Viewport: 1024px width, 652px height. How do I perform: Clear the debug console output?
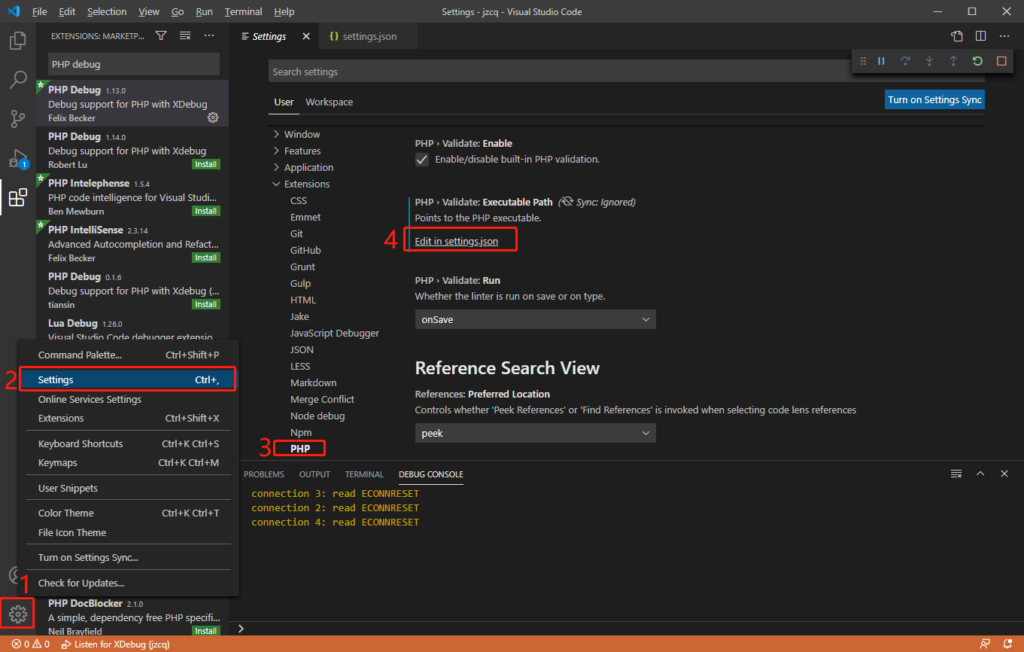click(956, 474)
